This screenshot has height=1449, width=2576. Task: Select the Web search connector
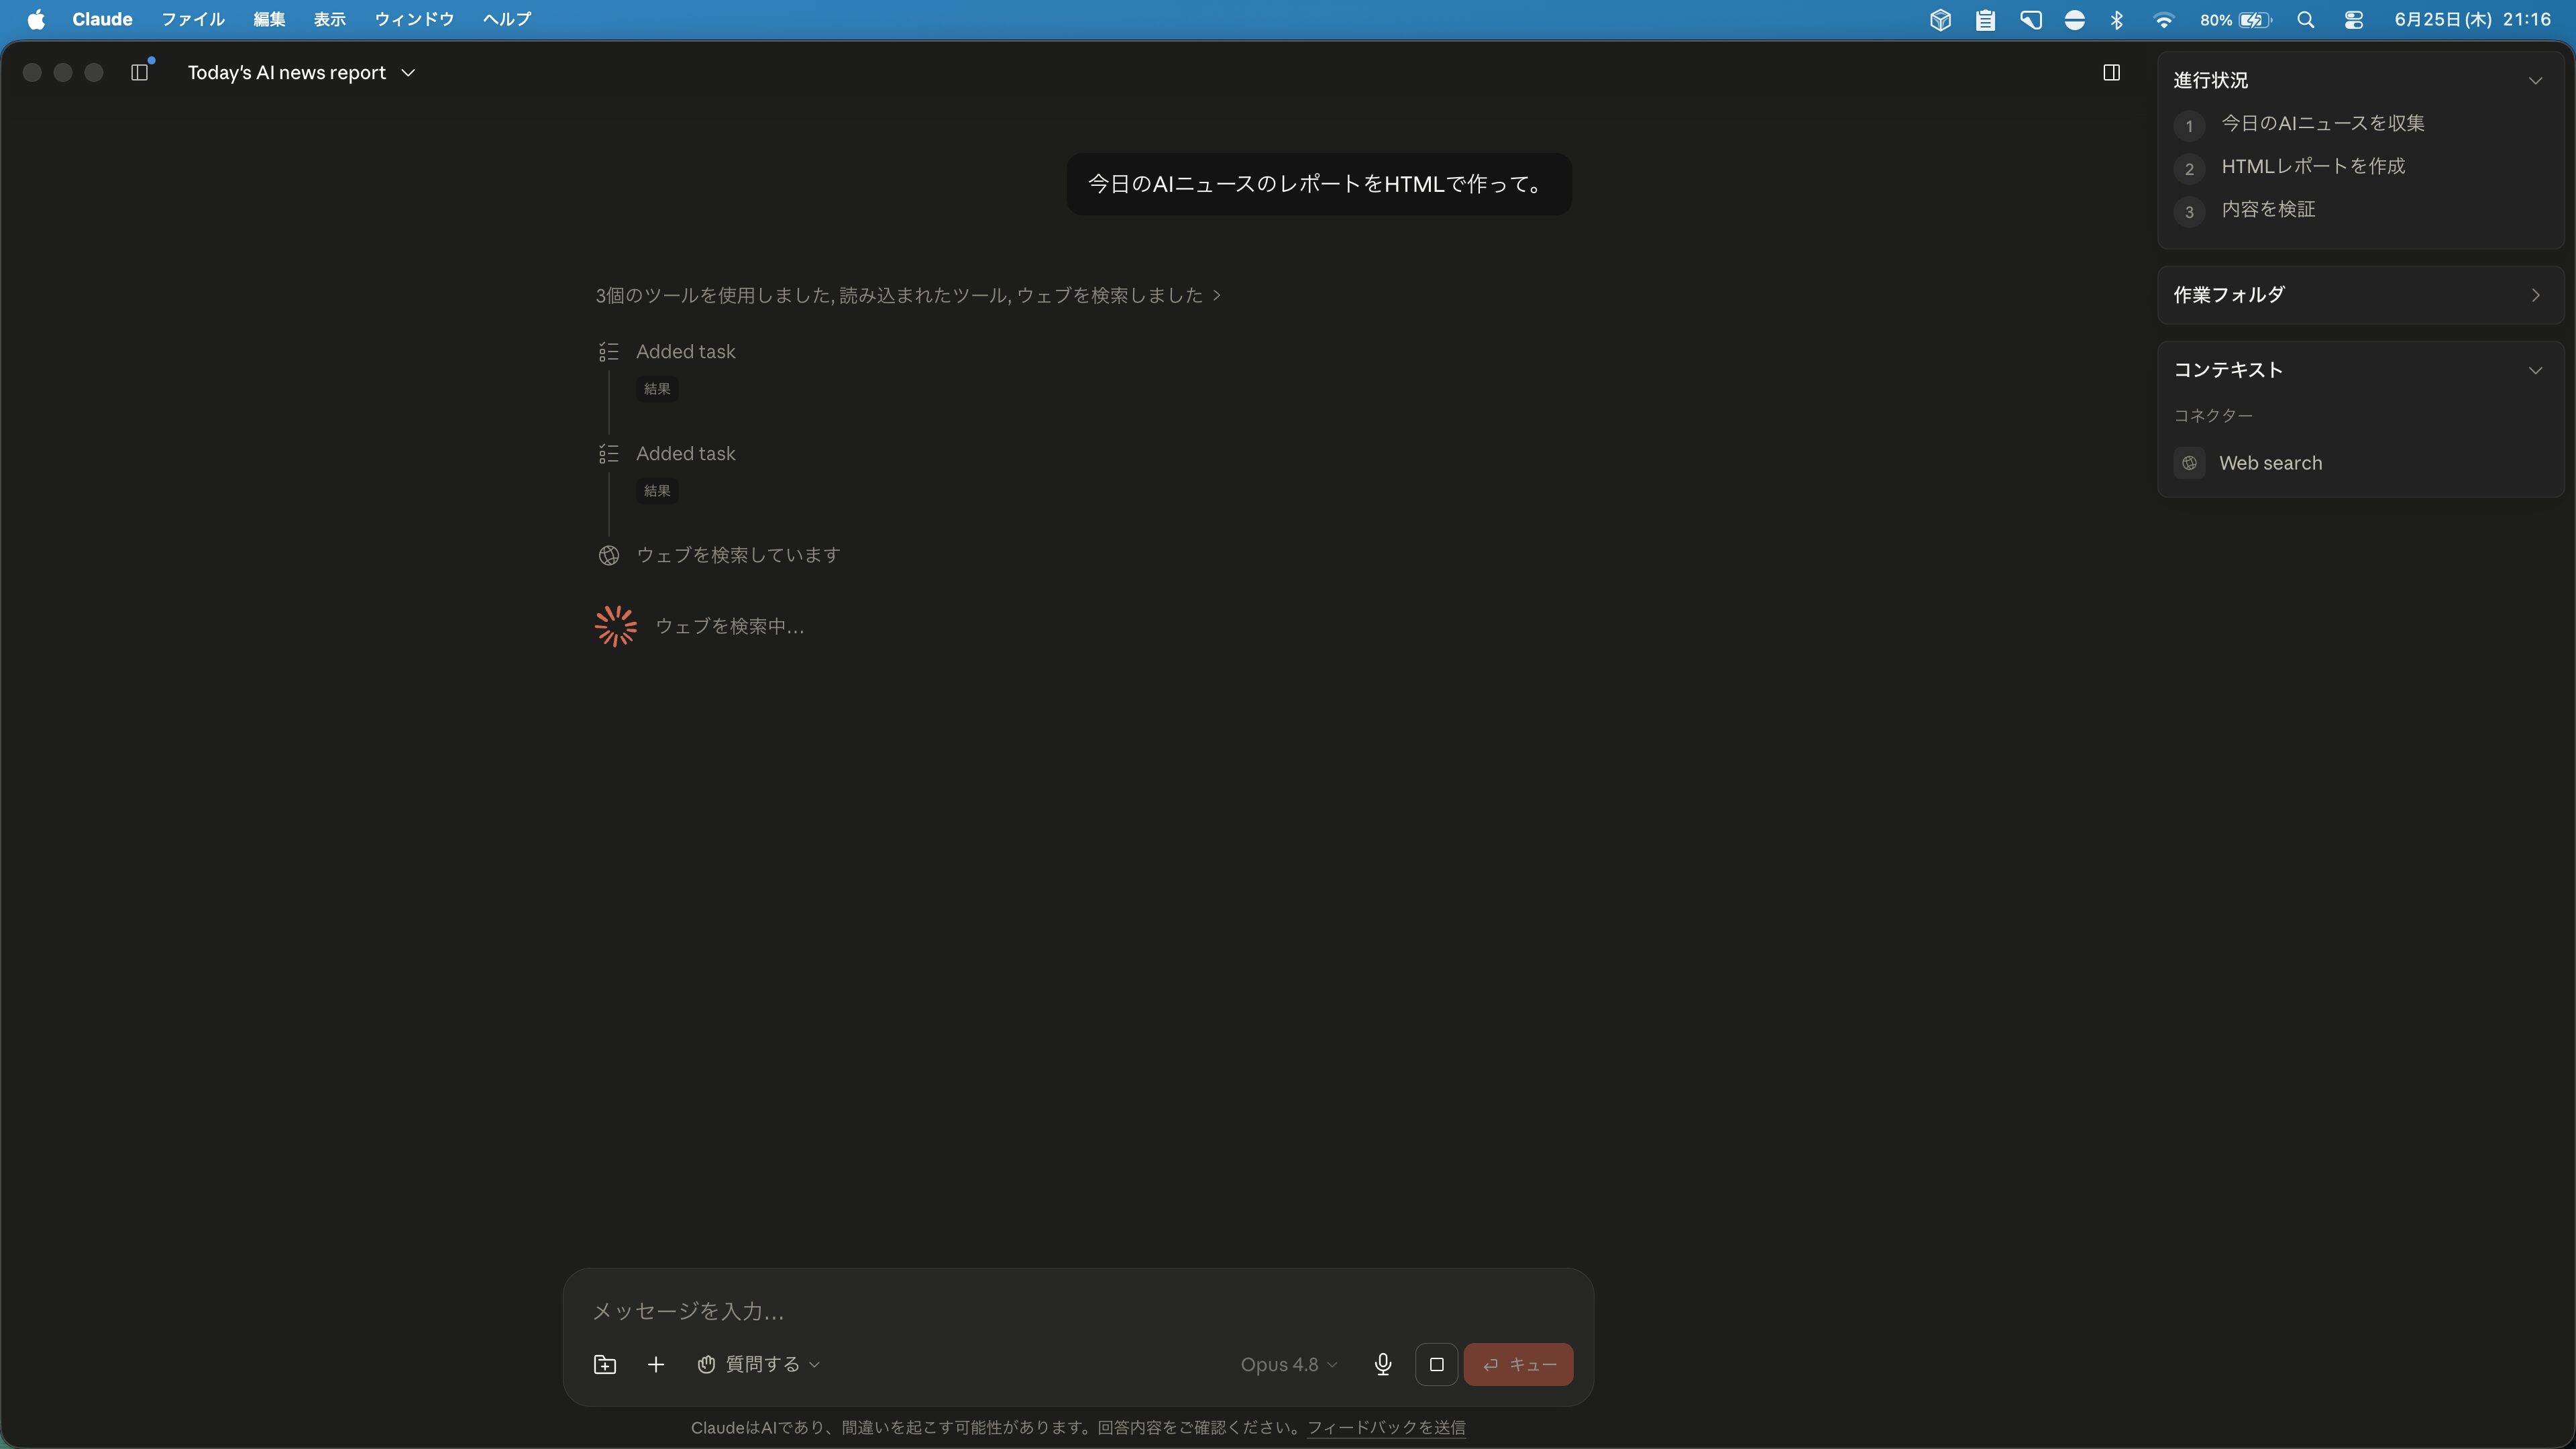2248,463
